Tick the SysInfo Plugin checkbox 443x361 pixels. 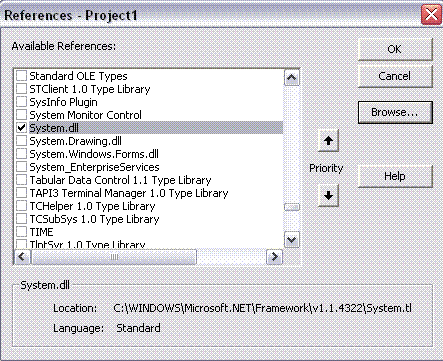click(x=21, y=102)
